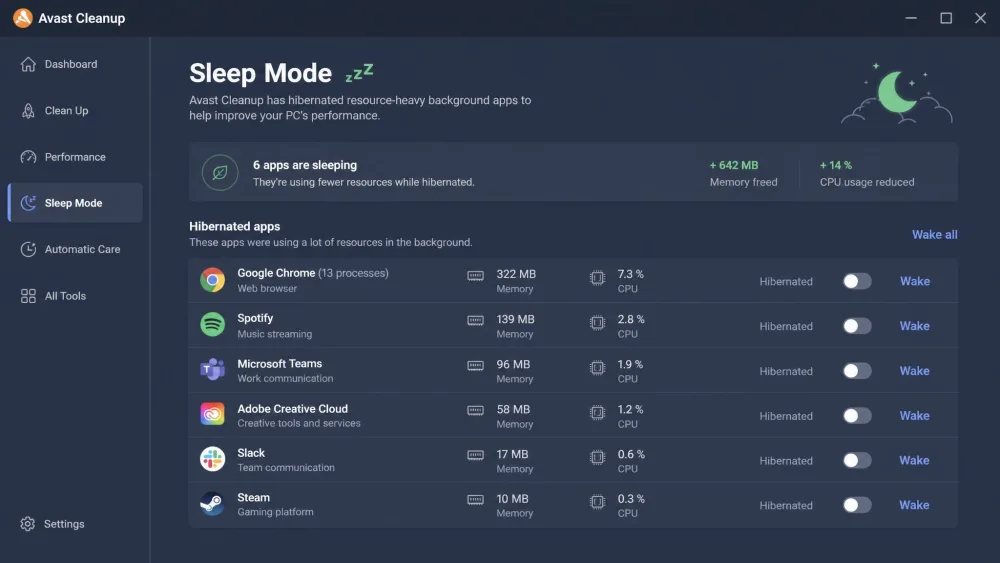1000x563 pixels.
Task: Click the Adobe Creative Cloud app icon
Action: (x=212, y=414)
